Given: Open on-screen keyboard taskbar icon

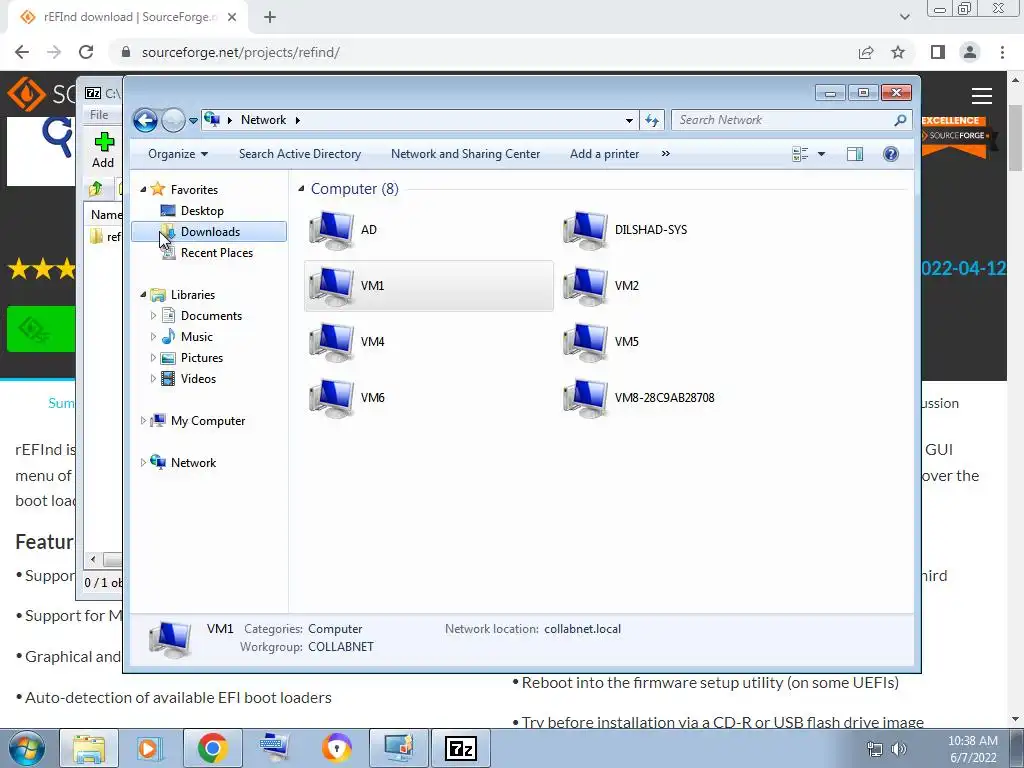Looking at the screenshot, I should tap(274, 748).
